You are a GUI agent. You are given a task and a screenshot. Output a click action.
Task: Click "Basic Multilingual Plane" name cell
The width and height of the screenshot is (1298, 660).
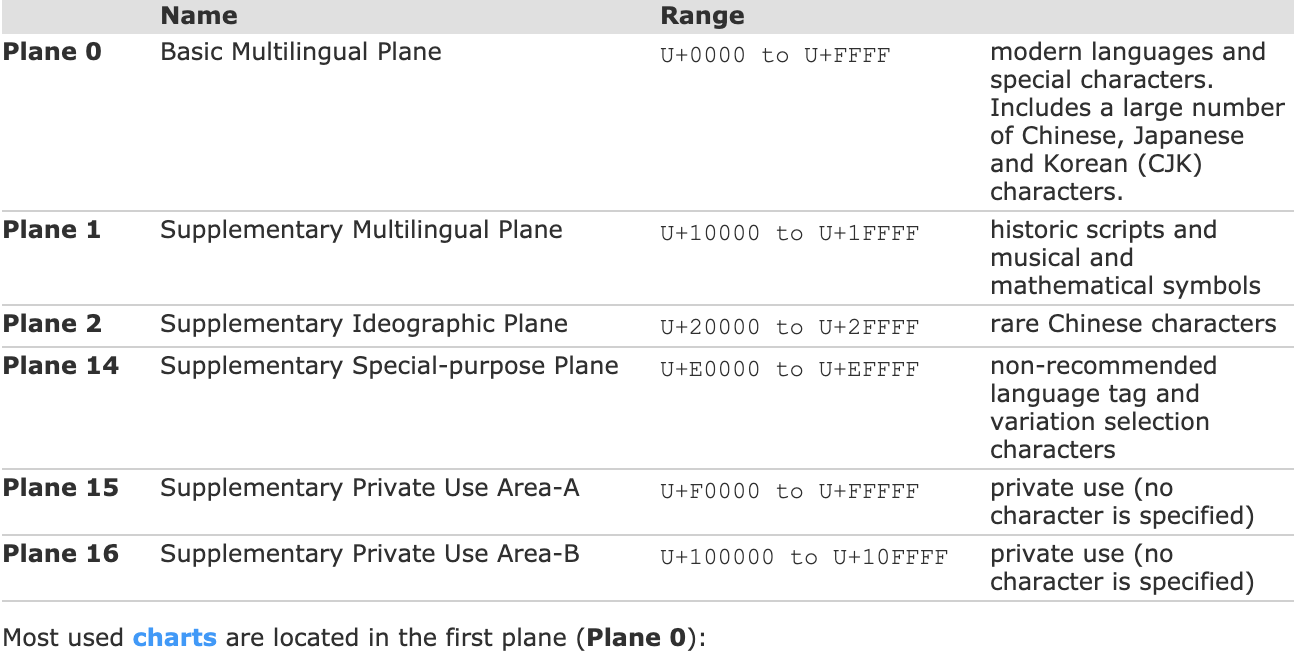300,52
